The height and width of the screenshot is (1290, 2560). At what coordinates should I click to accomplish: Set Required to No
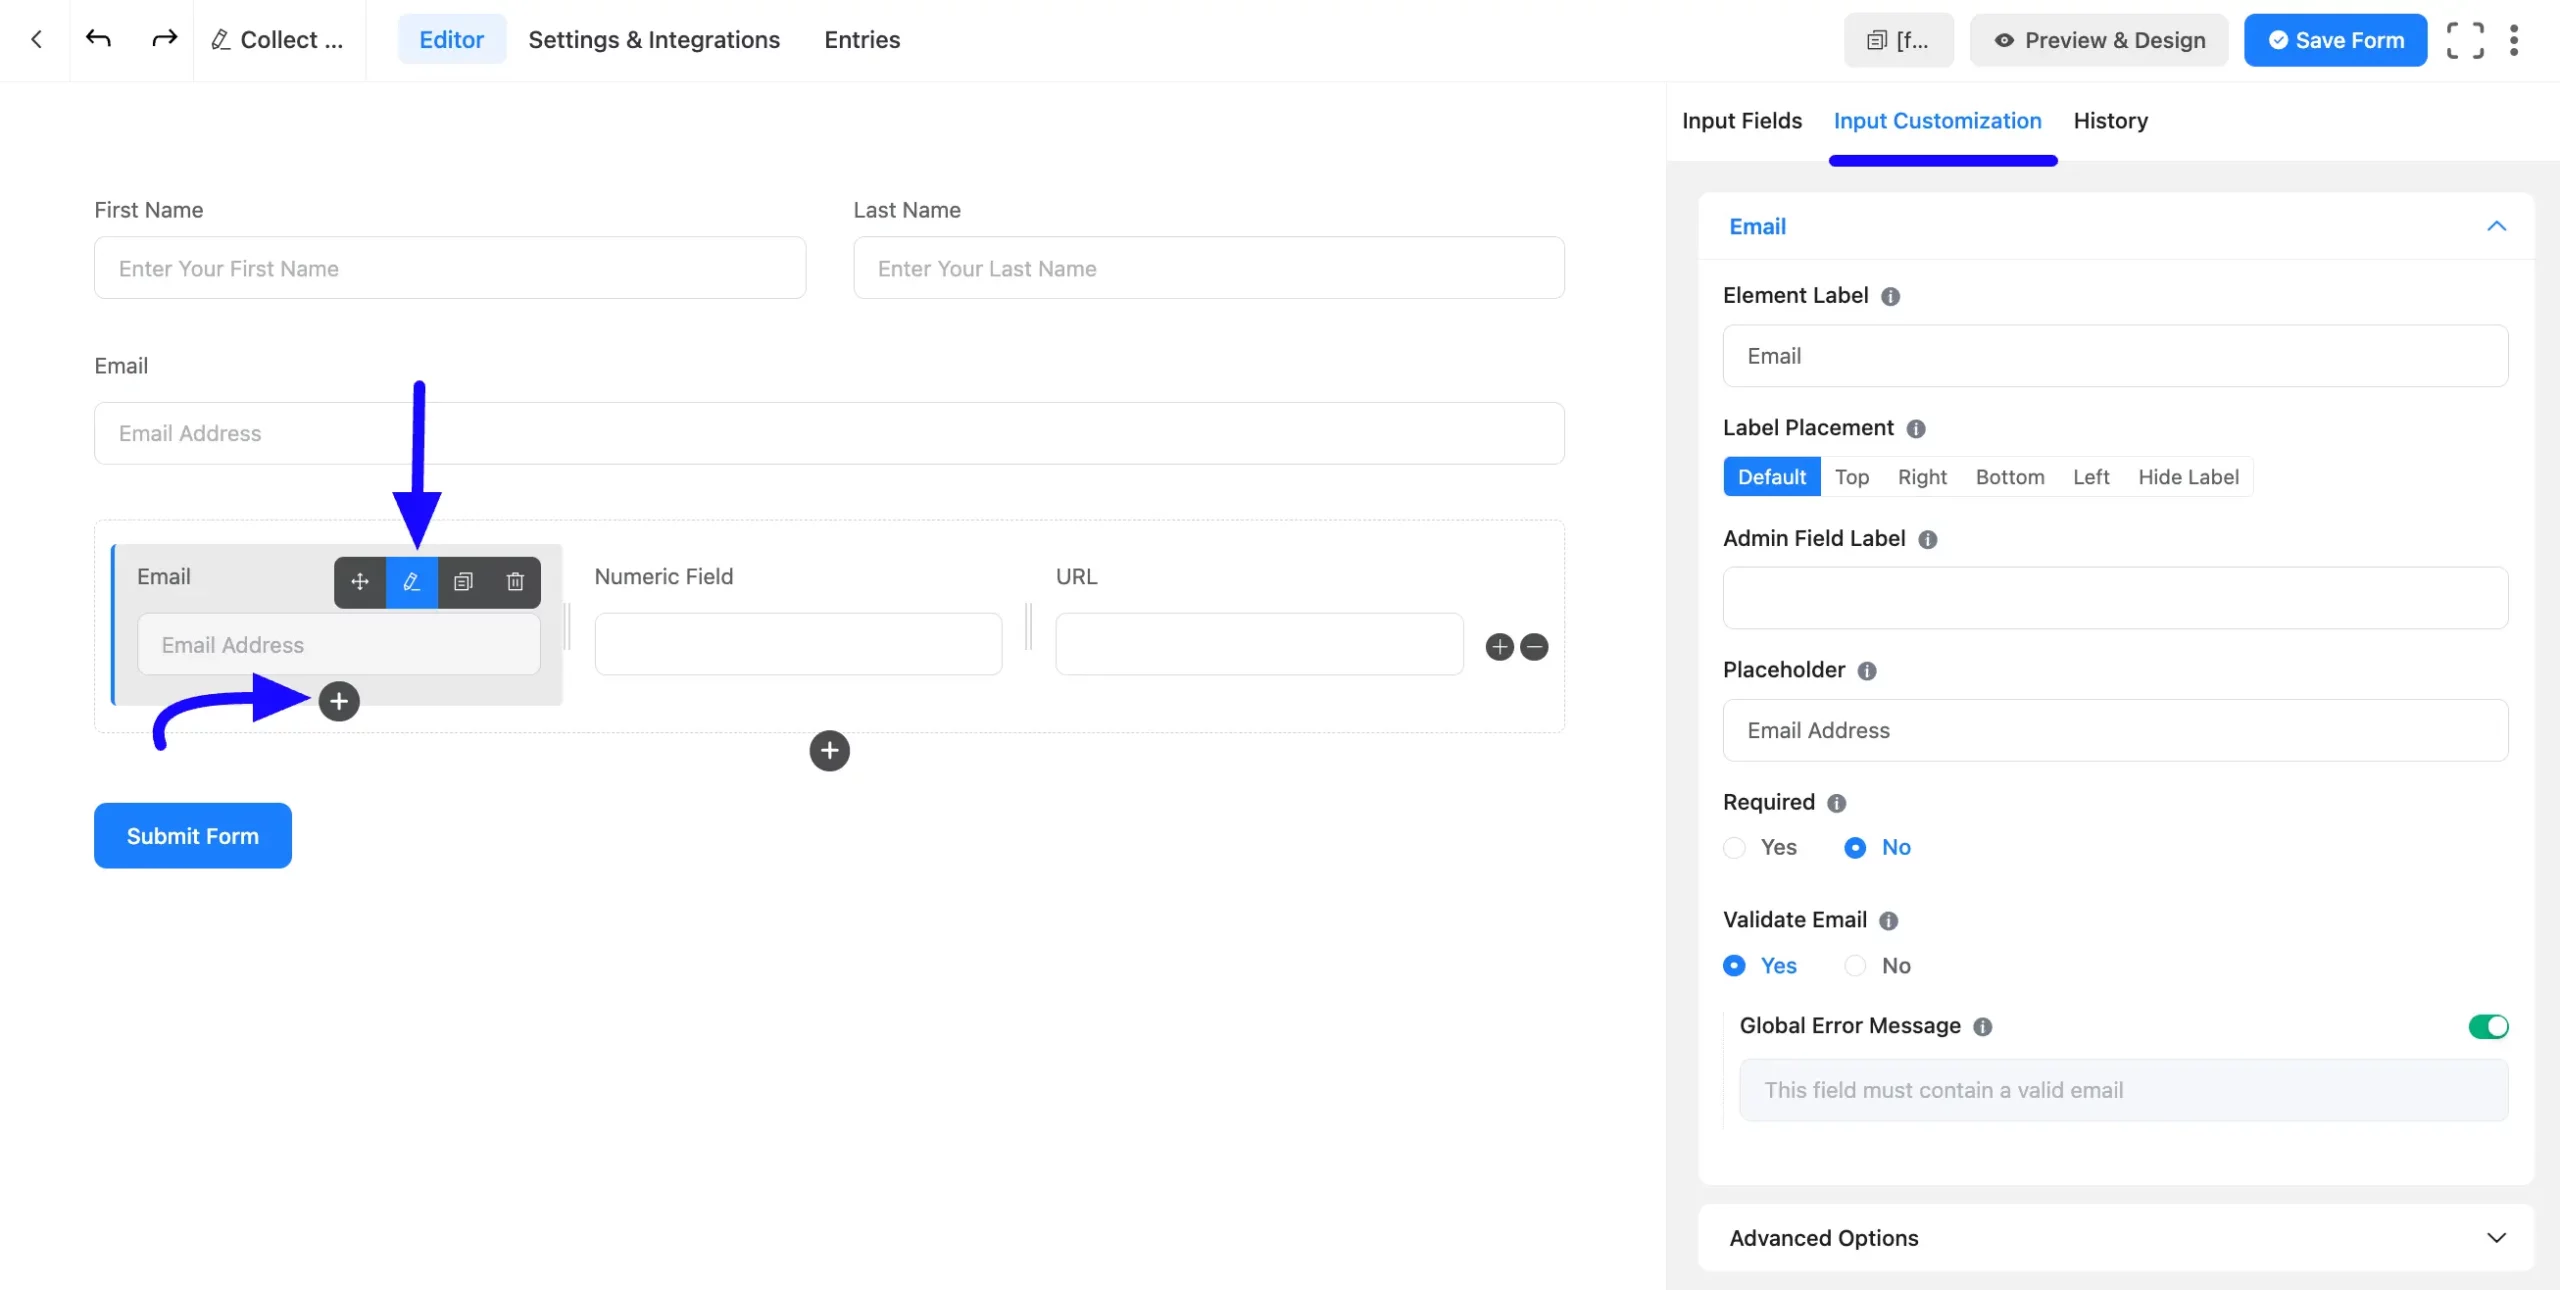[x=1878, y=848]
